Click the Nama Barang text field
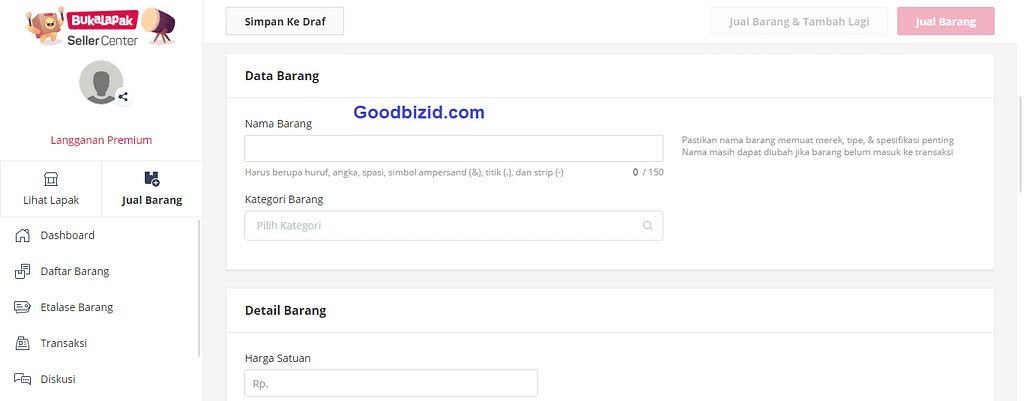Image resolution: width=1024 pixels, height=401 pixels. 454,148
